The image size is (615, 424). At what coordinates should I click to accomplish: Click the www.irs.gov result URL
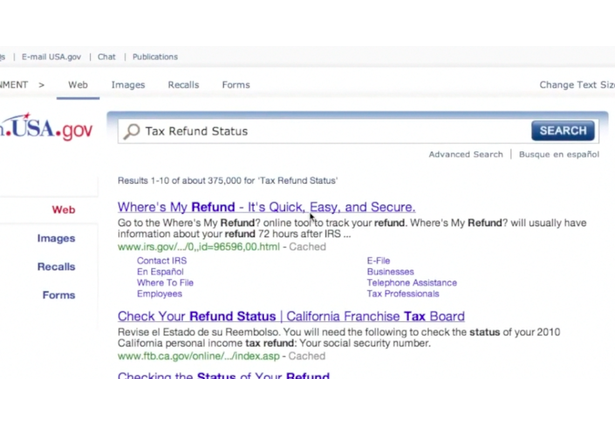[x=198, y=247]
